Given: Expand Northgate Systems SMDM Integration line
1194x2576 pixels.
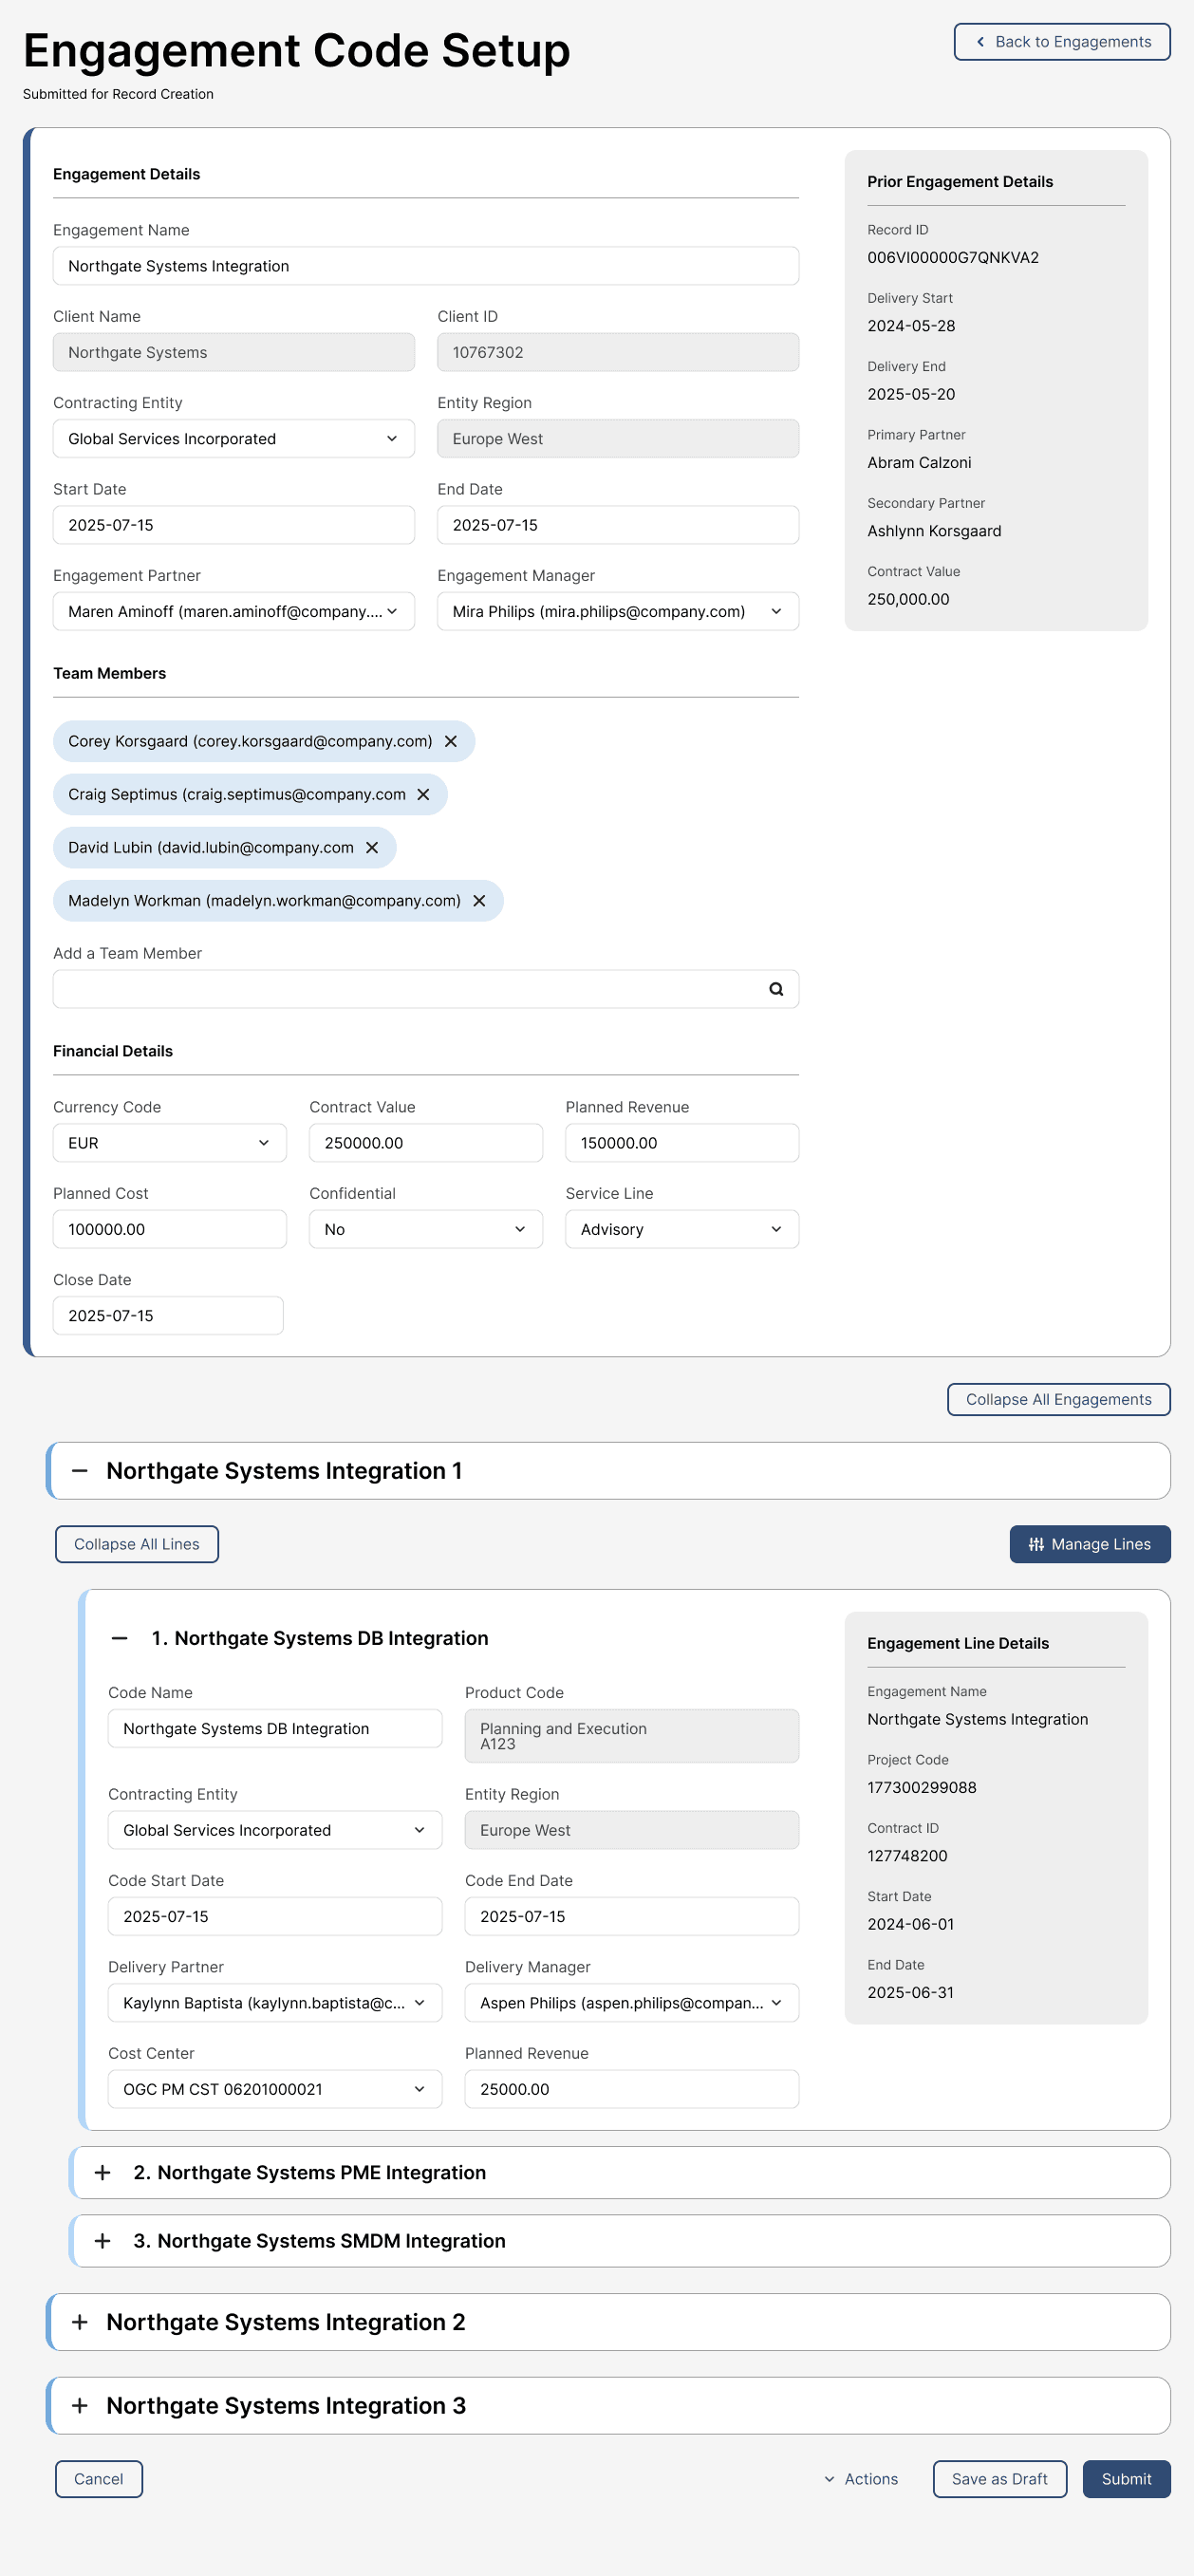Looking at the screenshot, I should coord(102,2241).
